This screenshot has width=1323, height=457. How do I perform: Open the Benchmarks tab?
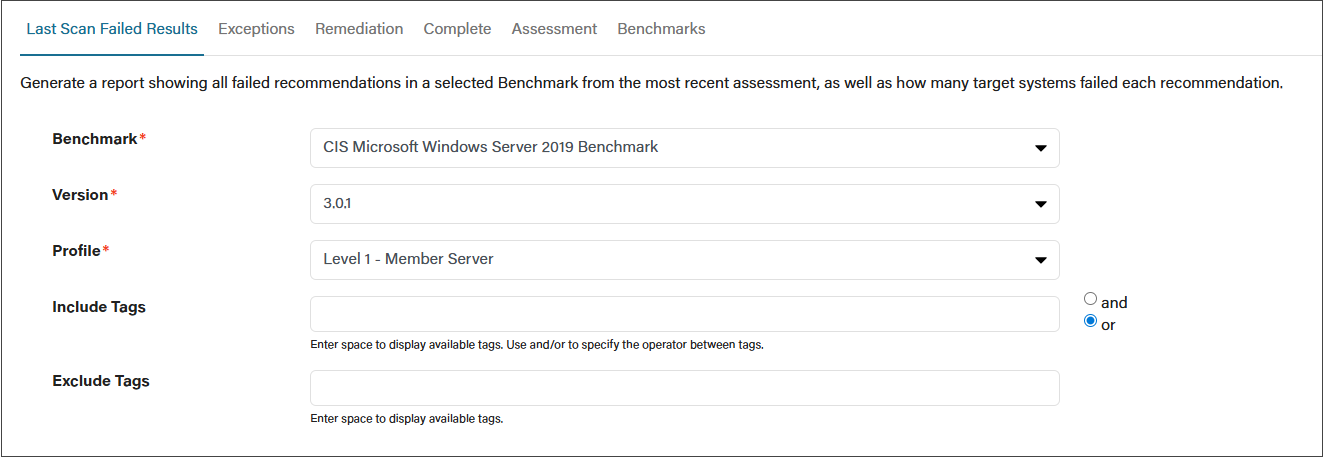(x=661, y=29)
